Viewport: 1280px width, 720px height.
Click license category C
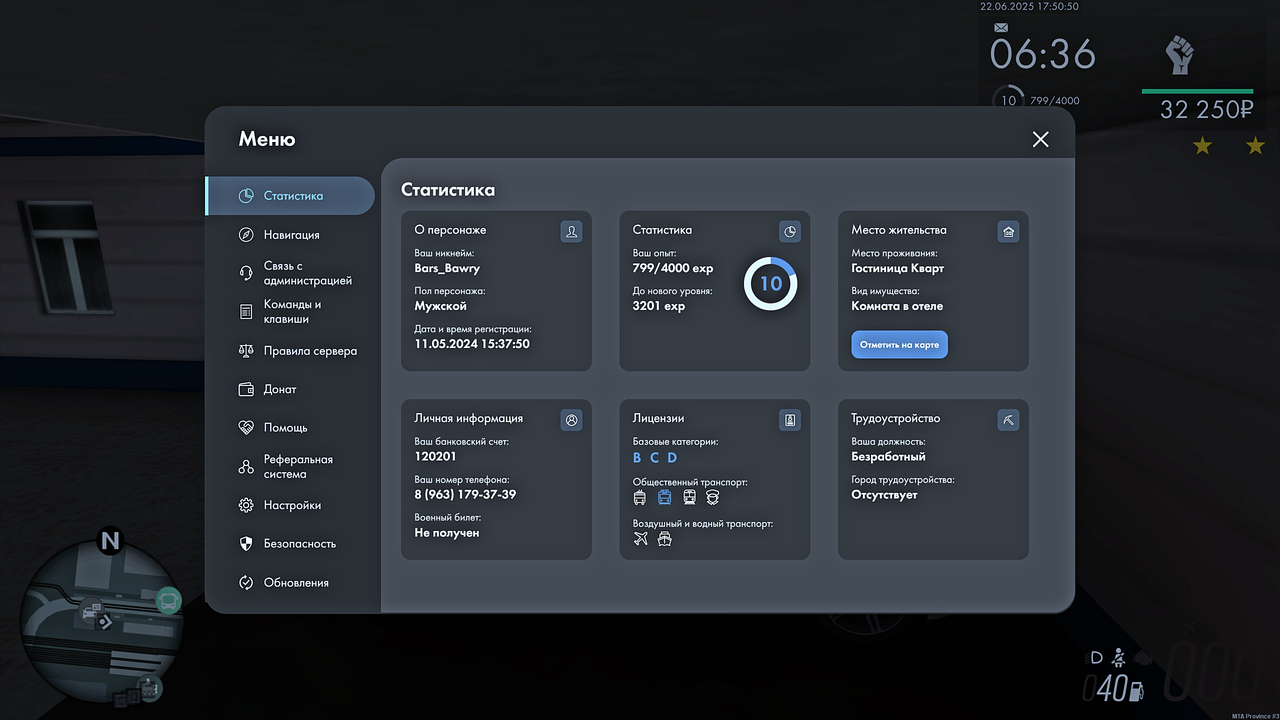654,458
